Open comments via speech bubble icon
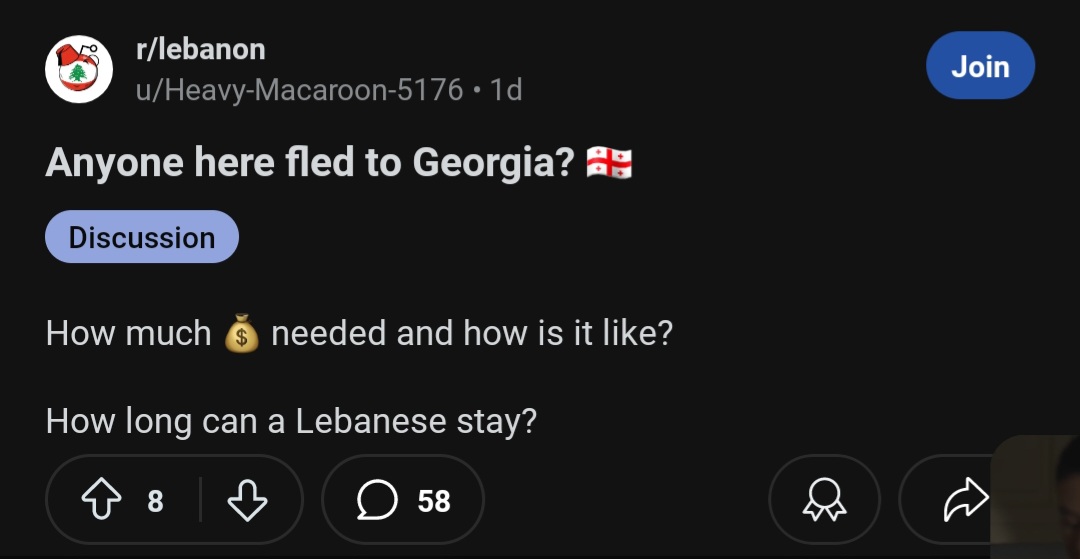This screenshot has width=1080, height=559. (x=376, y=500)
